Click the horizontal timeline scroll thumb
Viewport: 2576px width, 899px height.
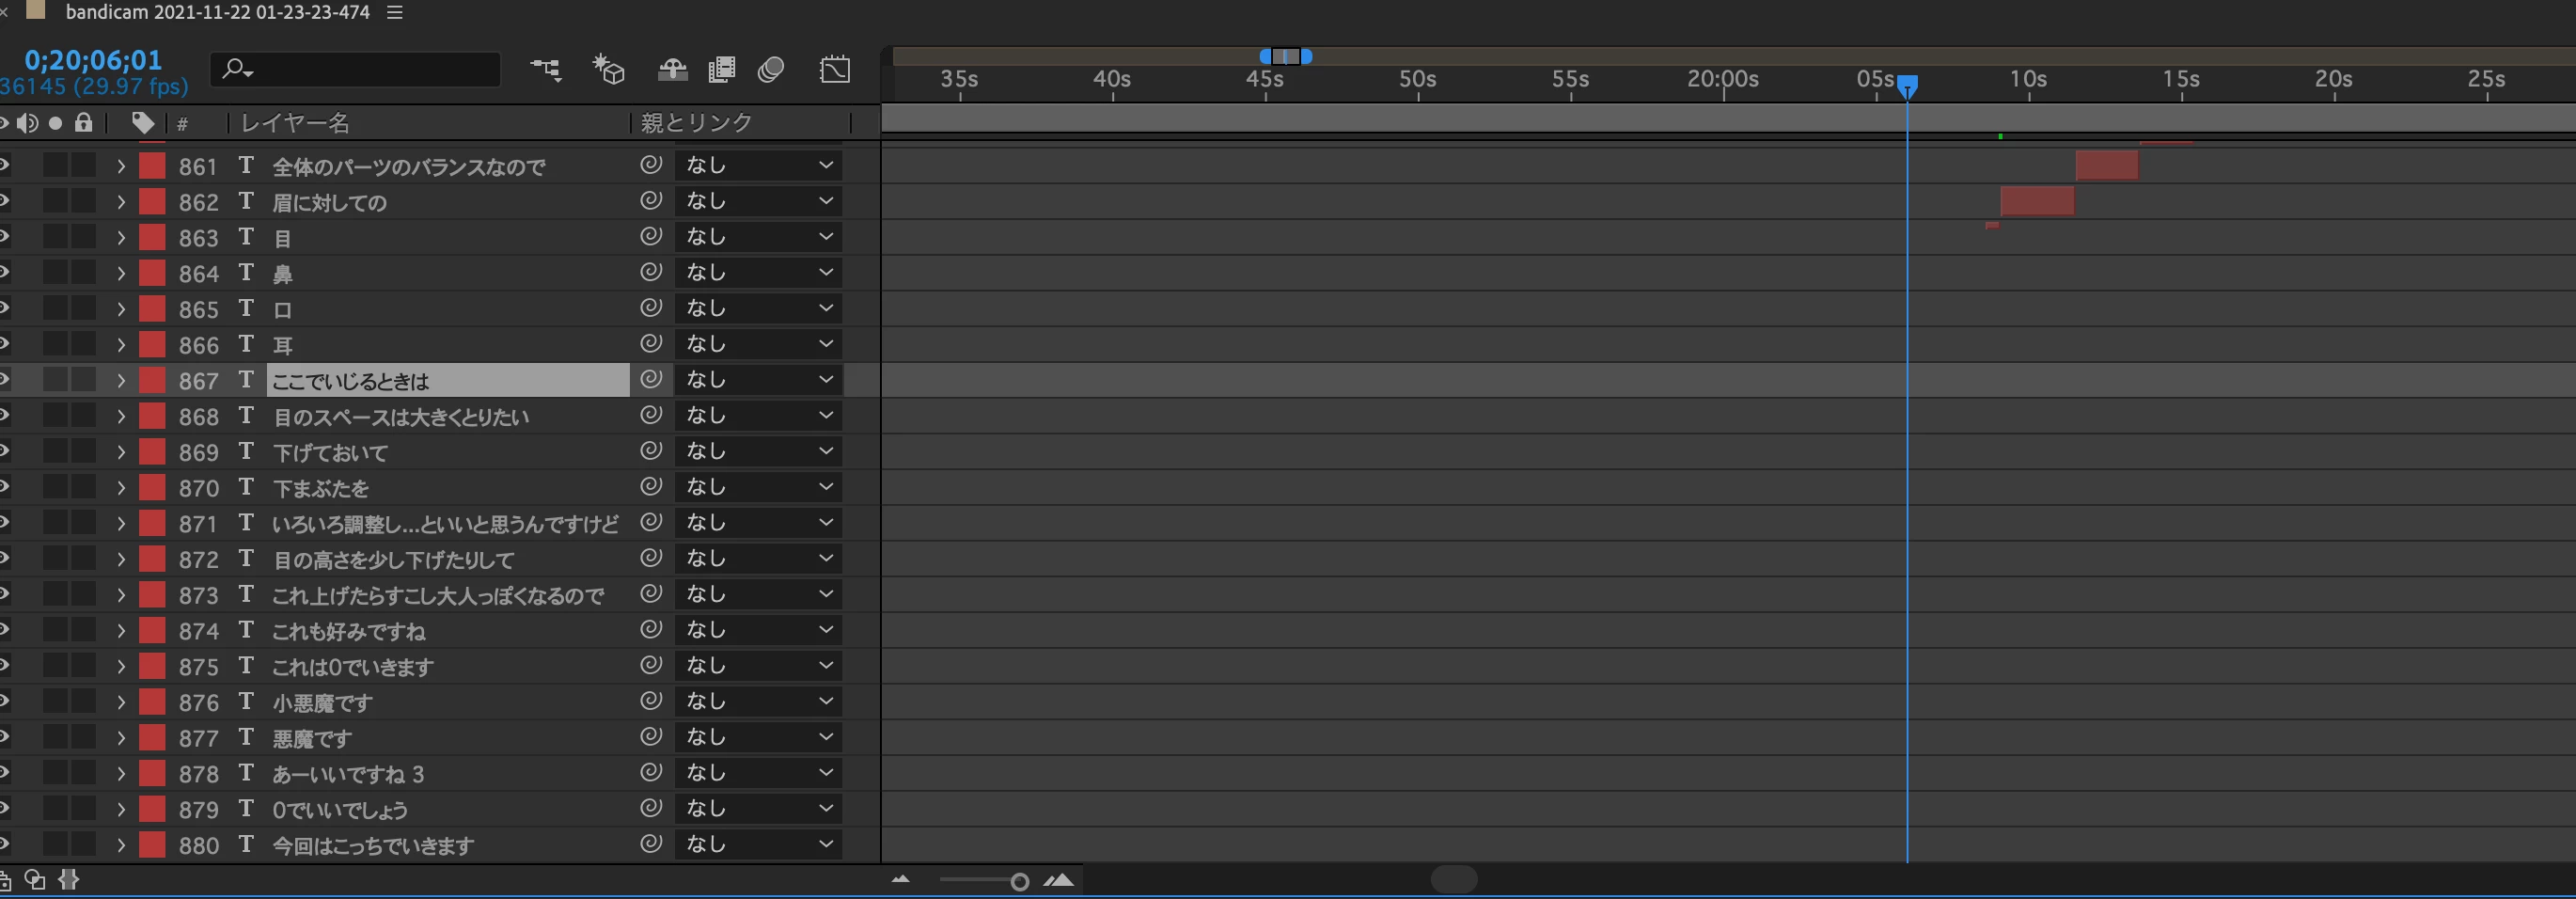1454,879
